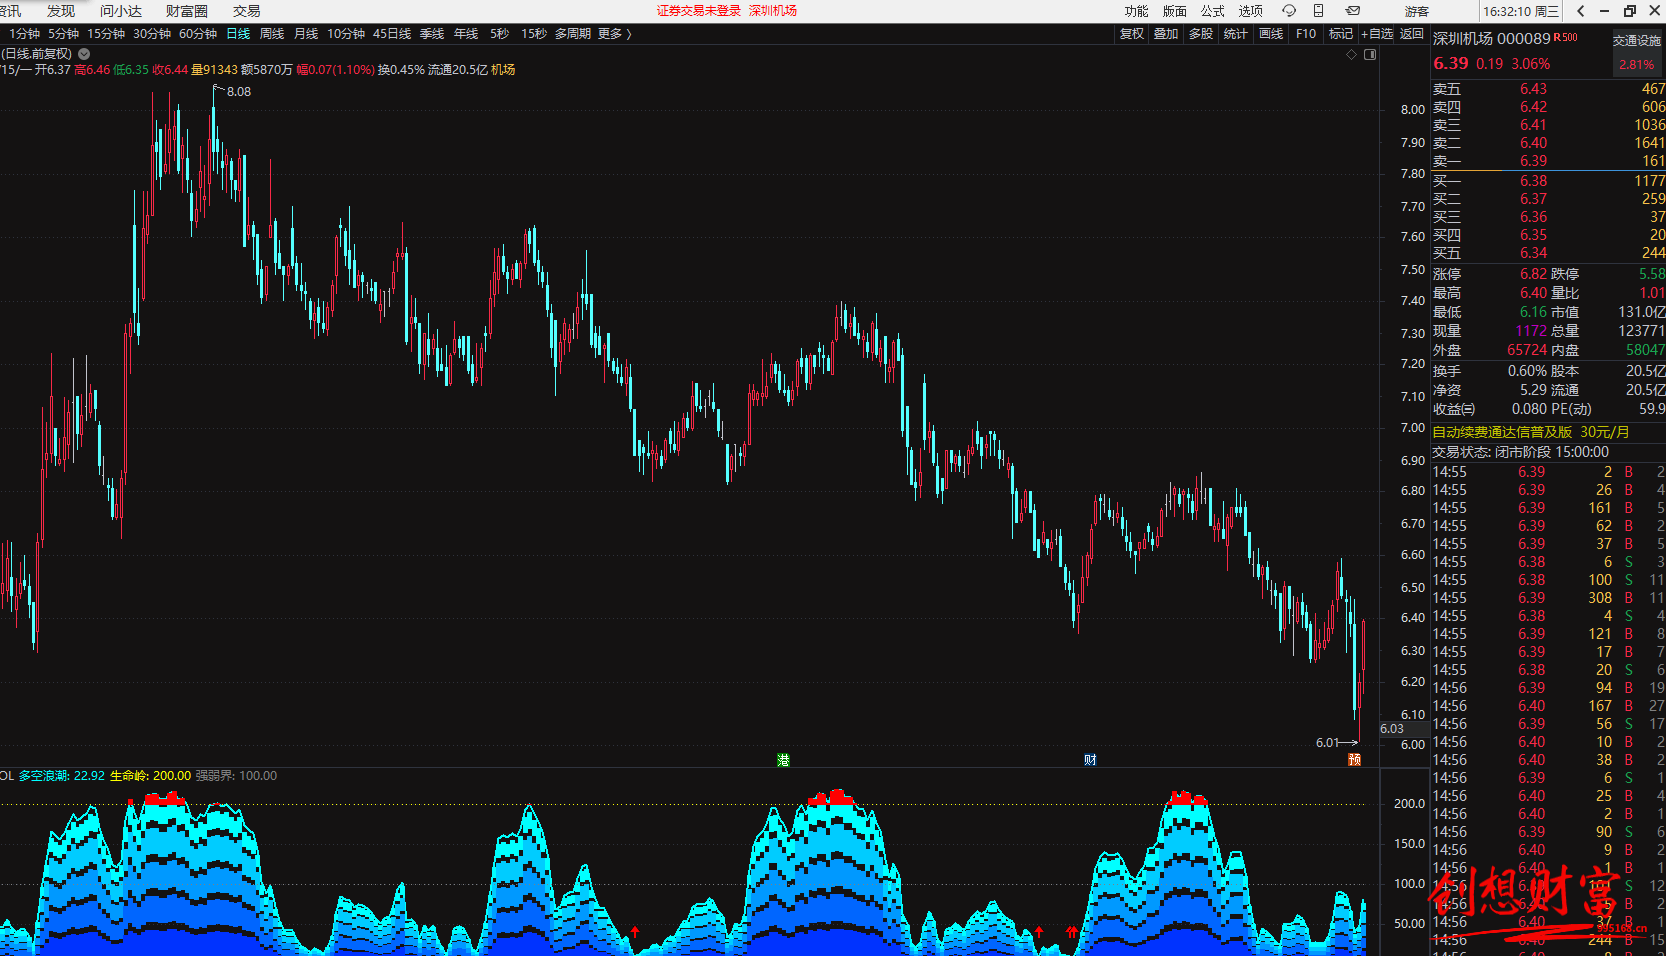The height and width of the screenshot is (956, 1666).
Task: Open 自动续费通达信普及版 promotion link
Action: pos(1531,432)
